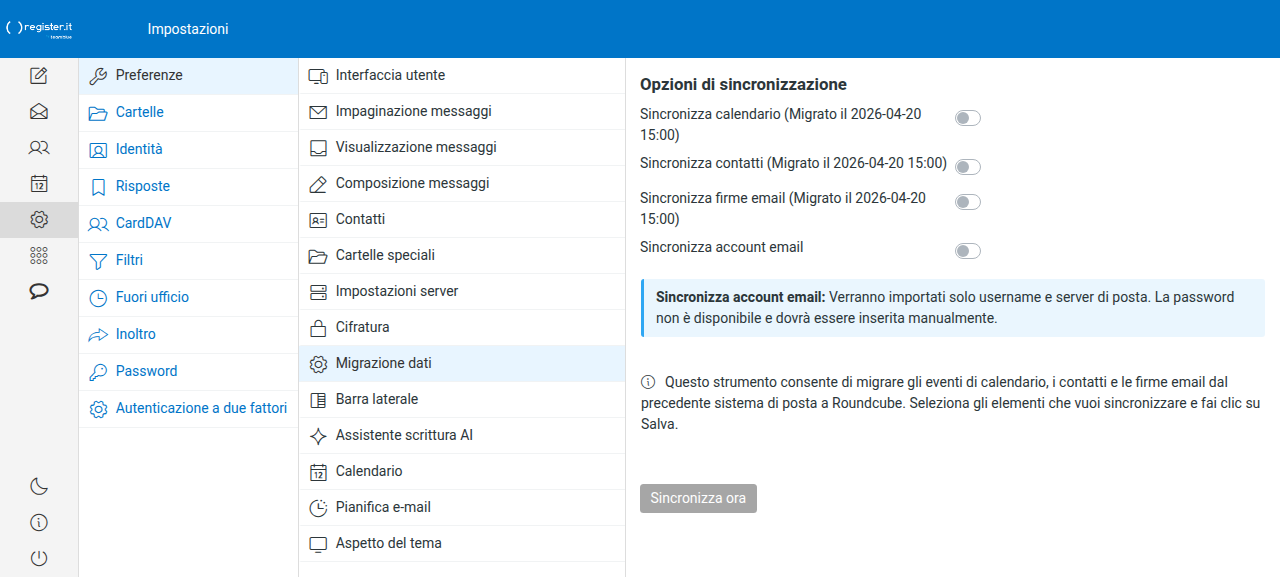Toggle Sincronizza calendario switch
Image resolution: width=1280 pixels, height=577 pixels.
tap(967, 118)
